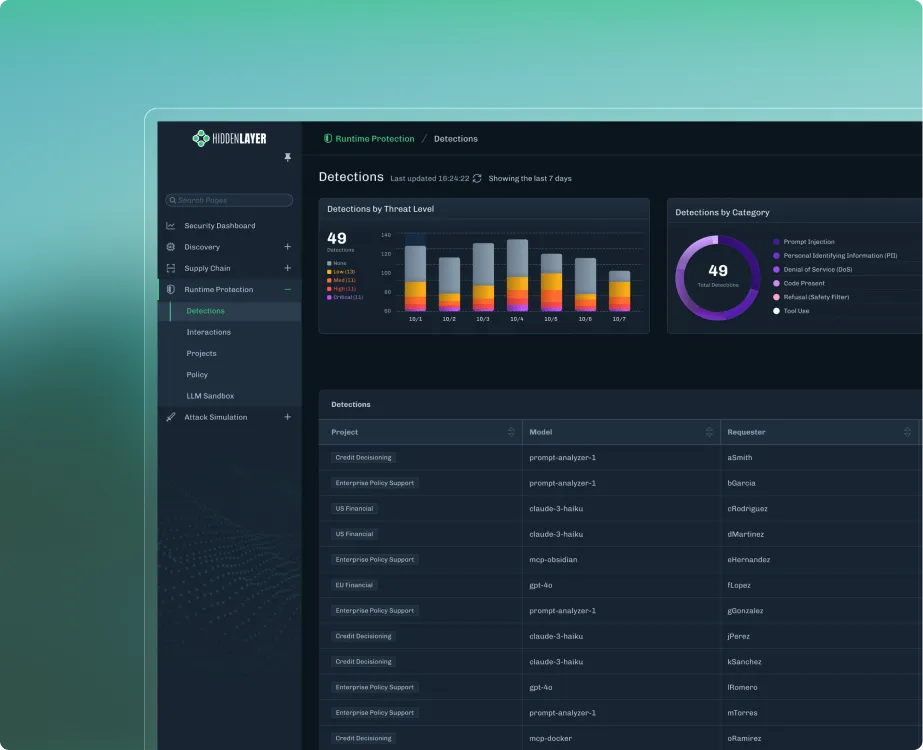Click the Search Pages input field

(x=229, y=200)
